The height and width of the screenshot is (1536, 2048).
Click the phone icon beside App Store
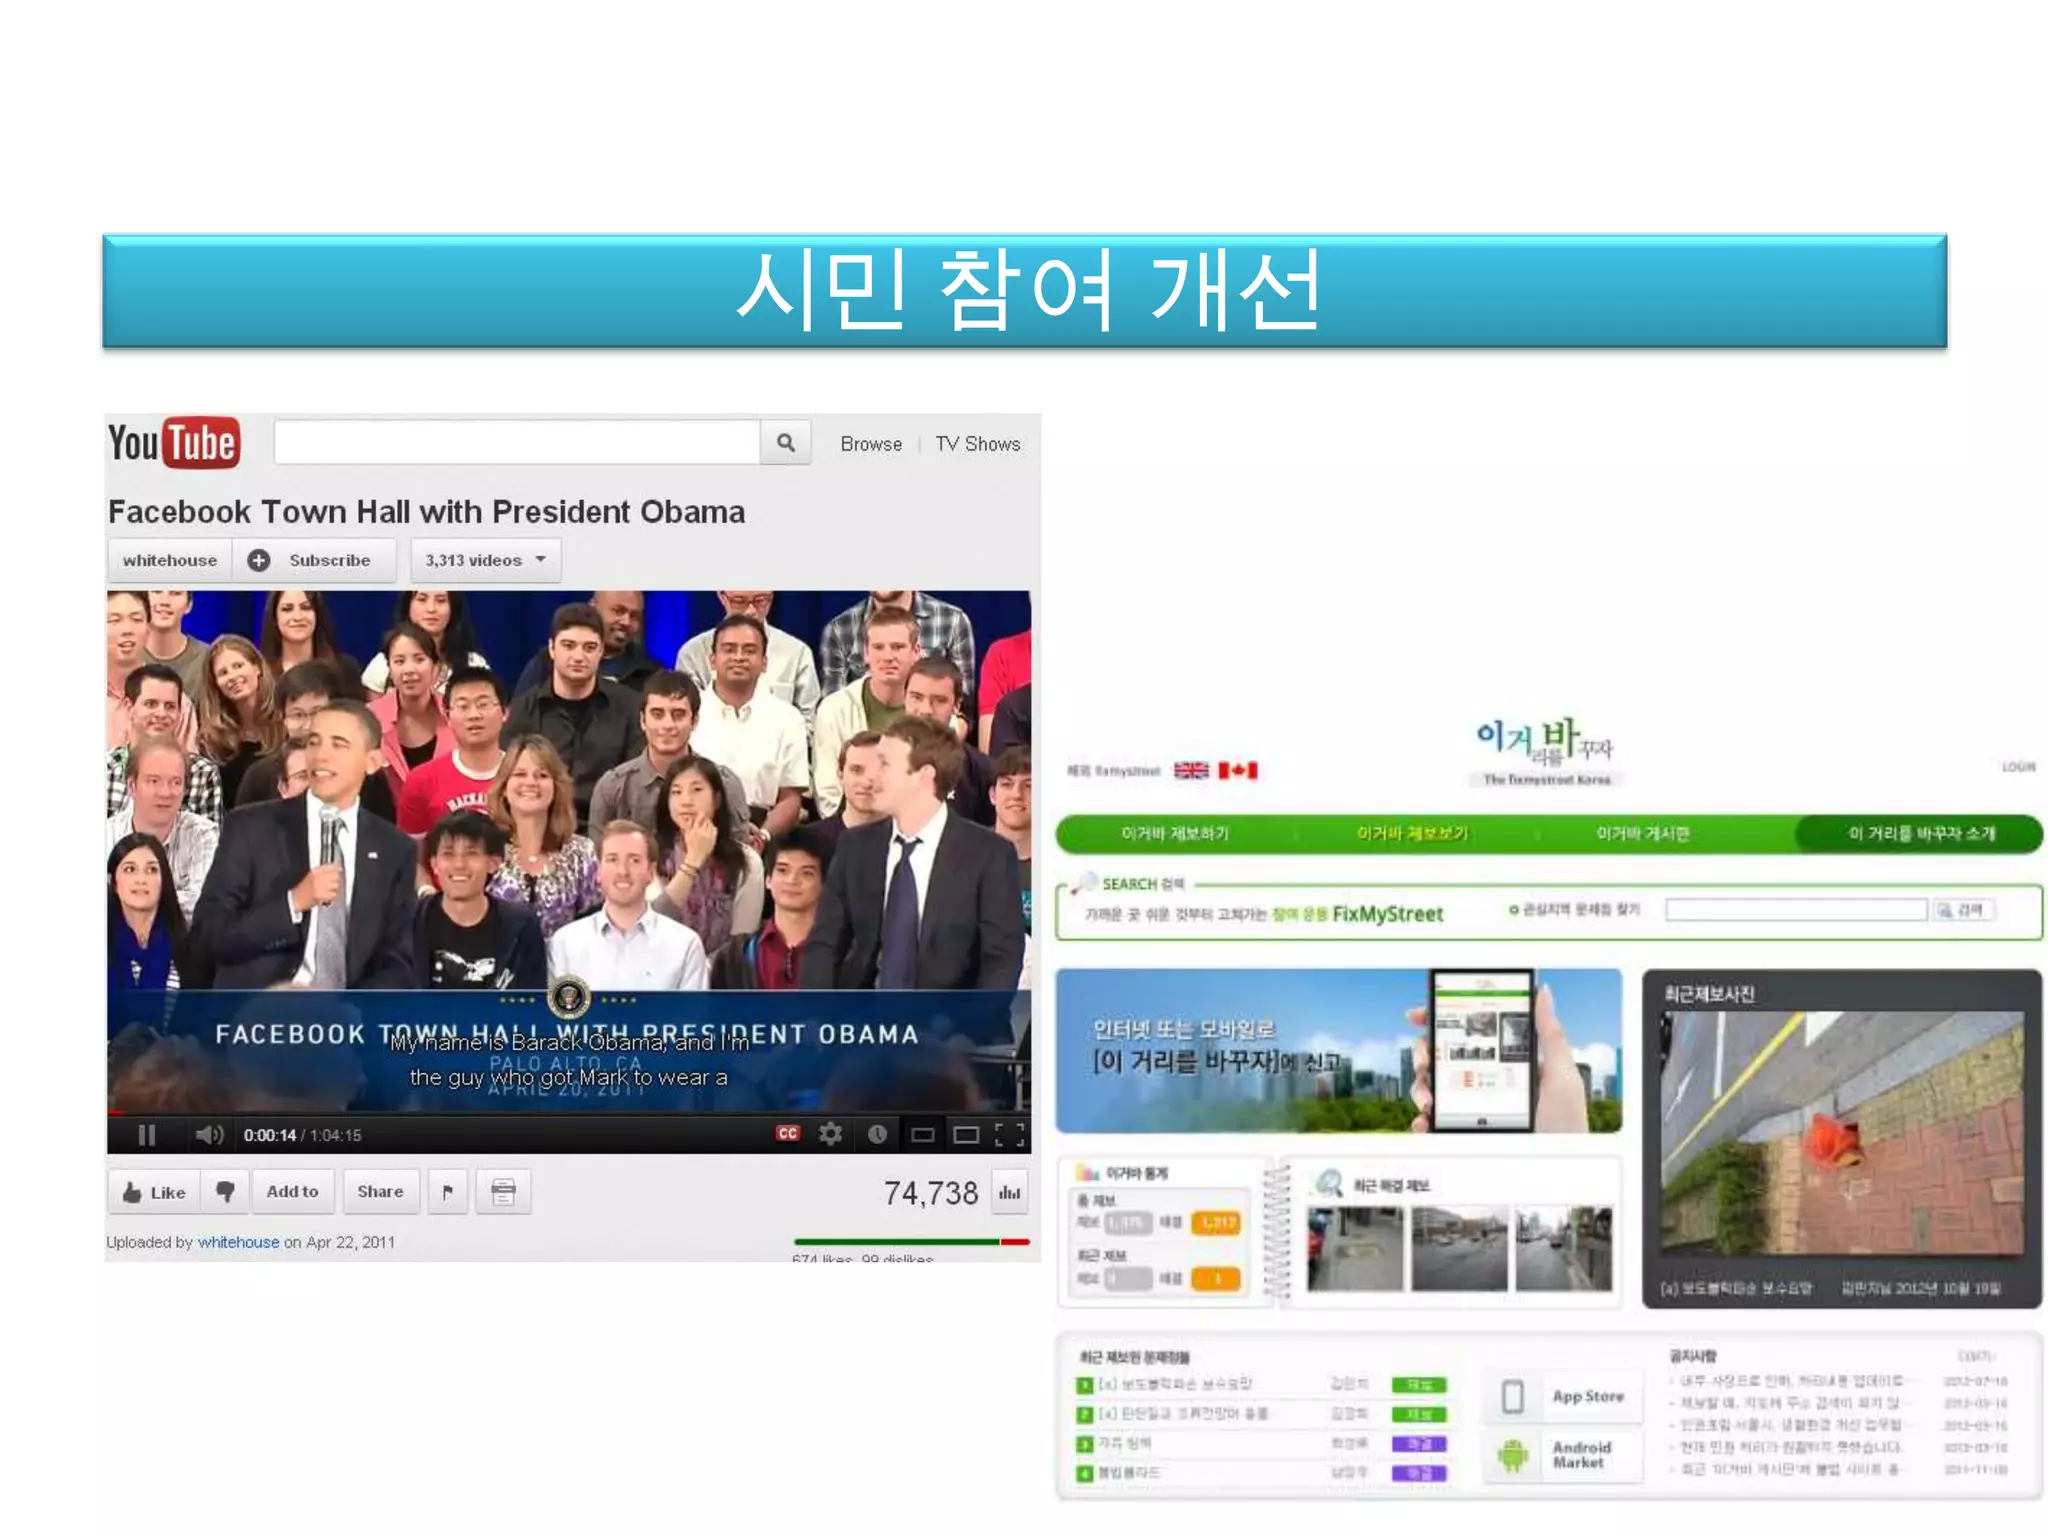(x=1513, y=1397)
